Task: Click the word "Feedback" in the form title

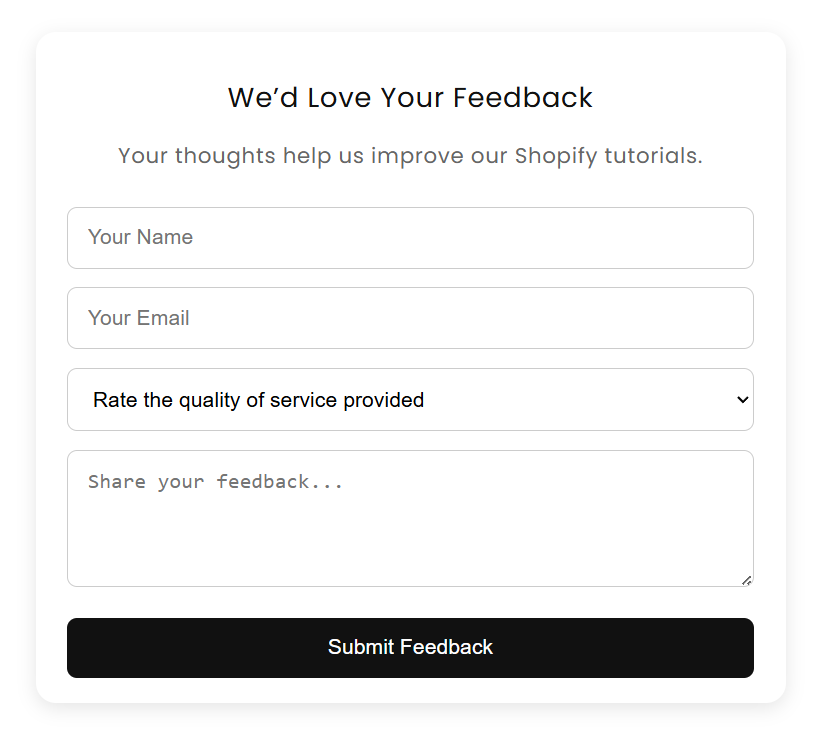Action: (523, 98)
